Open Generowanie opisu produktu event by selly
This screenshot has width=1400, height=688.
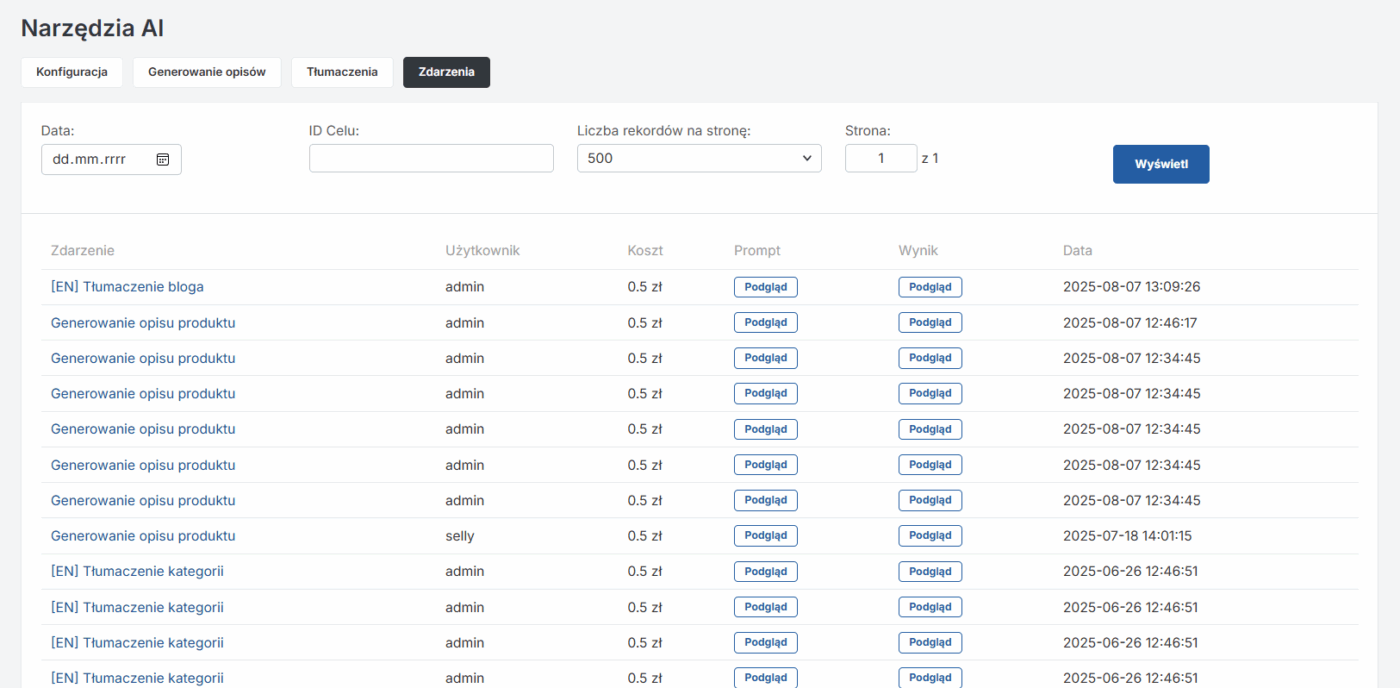click(143, 536)
